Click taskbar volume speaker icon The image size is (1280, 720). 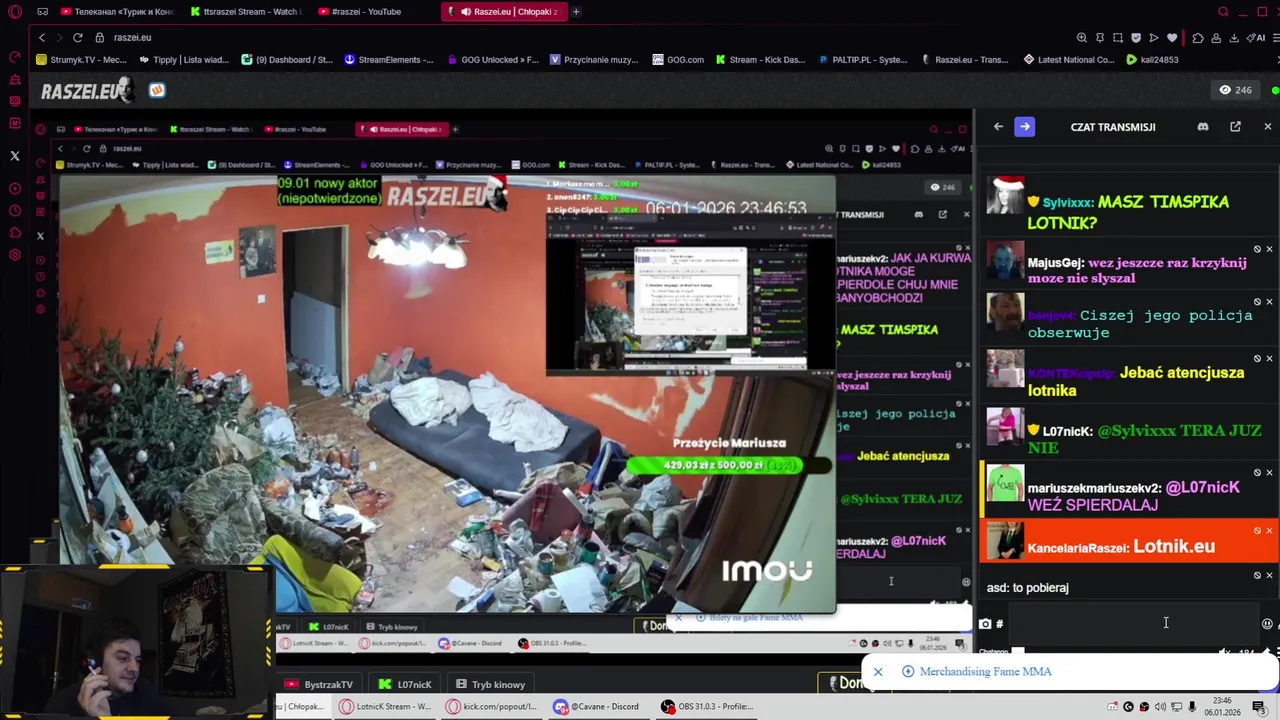[x=1160, y=707]
